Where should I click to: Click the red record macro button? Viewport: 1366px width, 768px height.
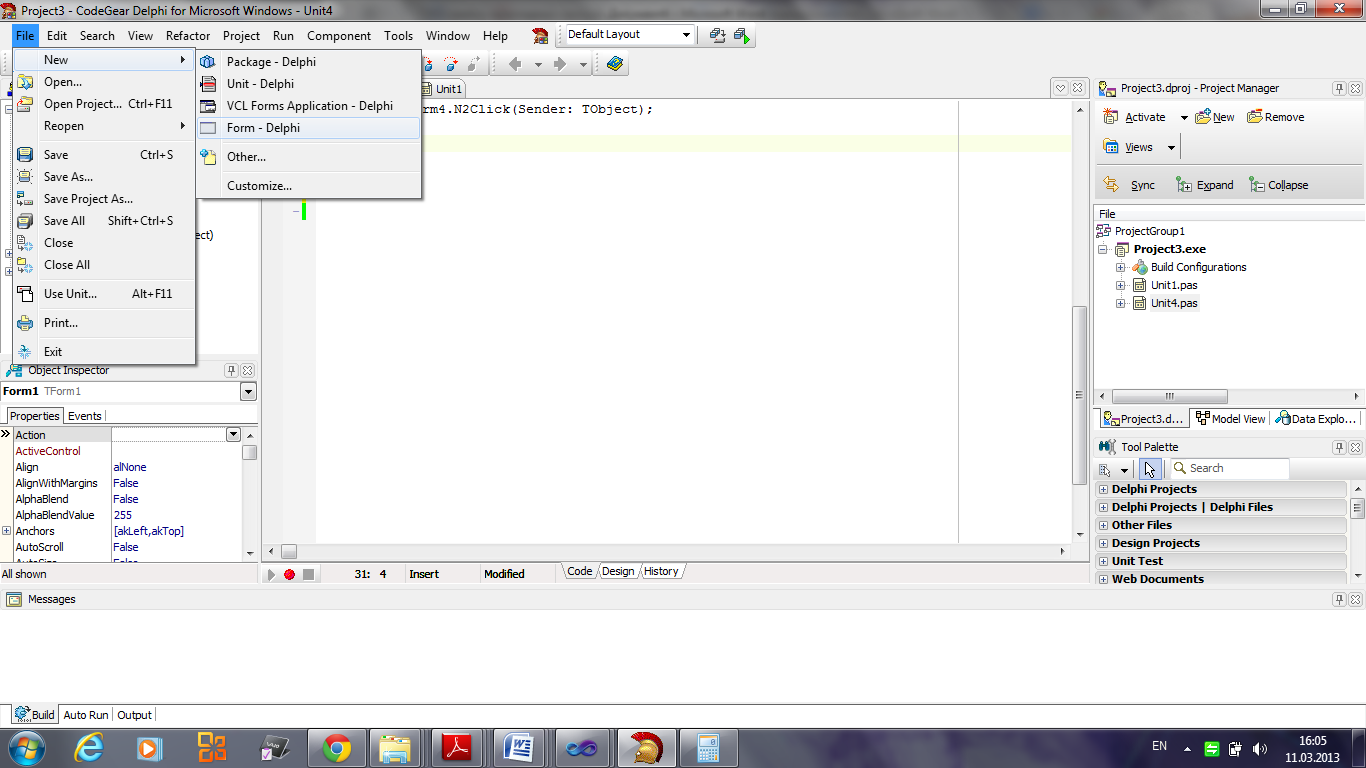coord(289,574)
